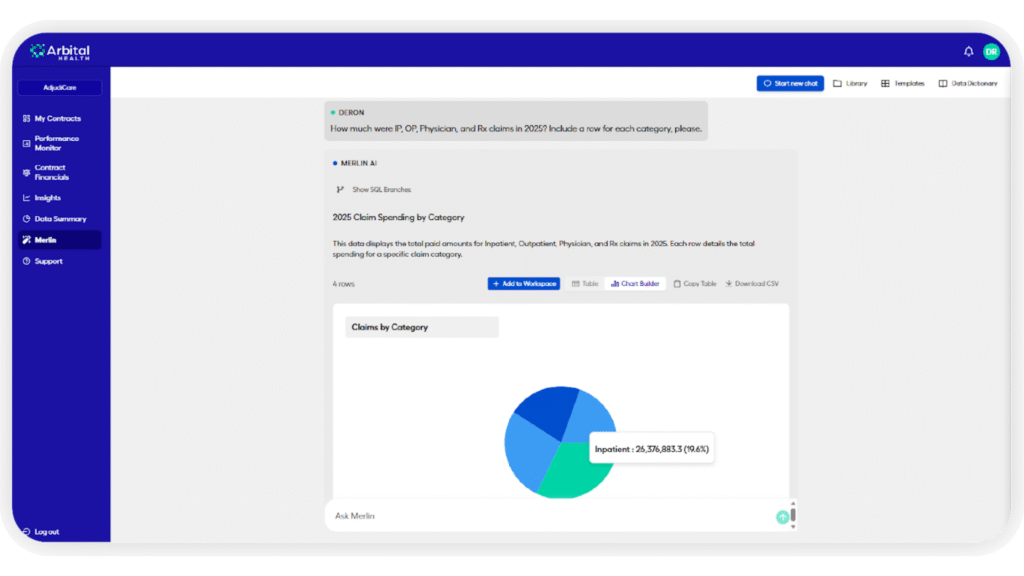This screenshot has height=576, width=1024.
Task: Open the Library folder
Action: (850, 83)
